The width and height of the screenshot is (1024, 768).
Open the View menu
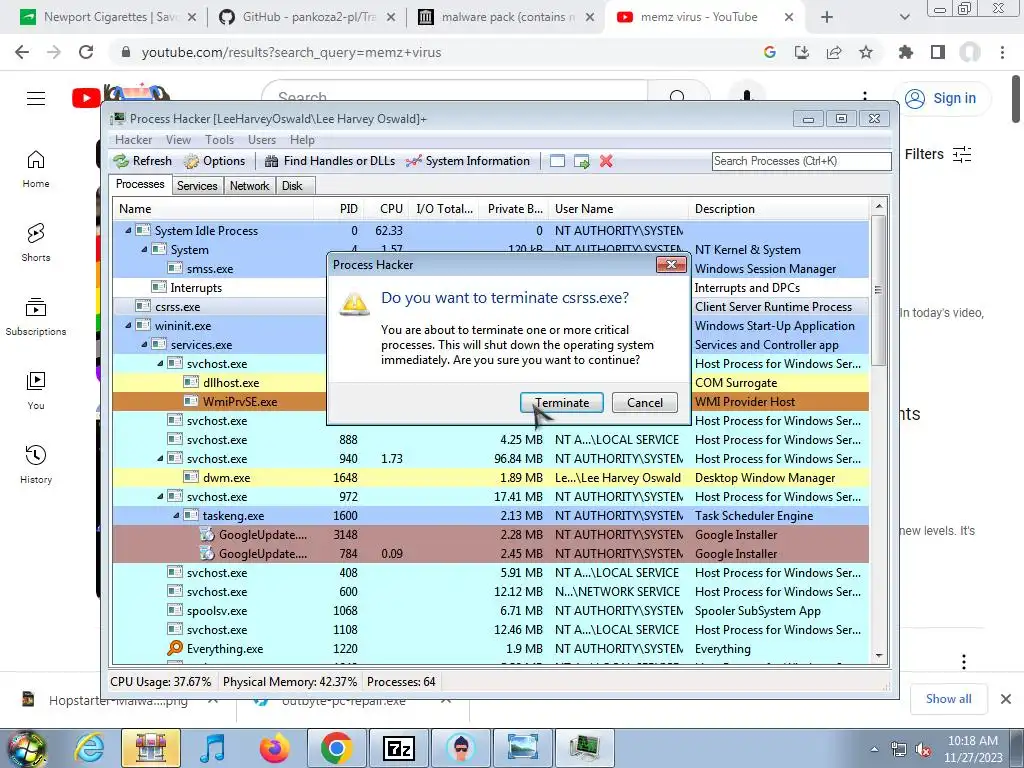coord(178,140)
